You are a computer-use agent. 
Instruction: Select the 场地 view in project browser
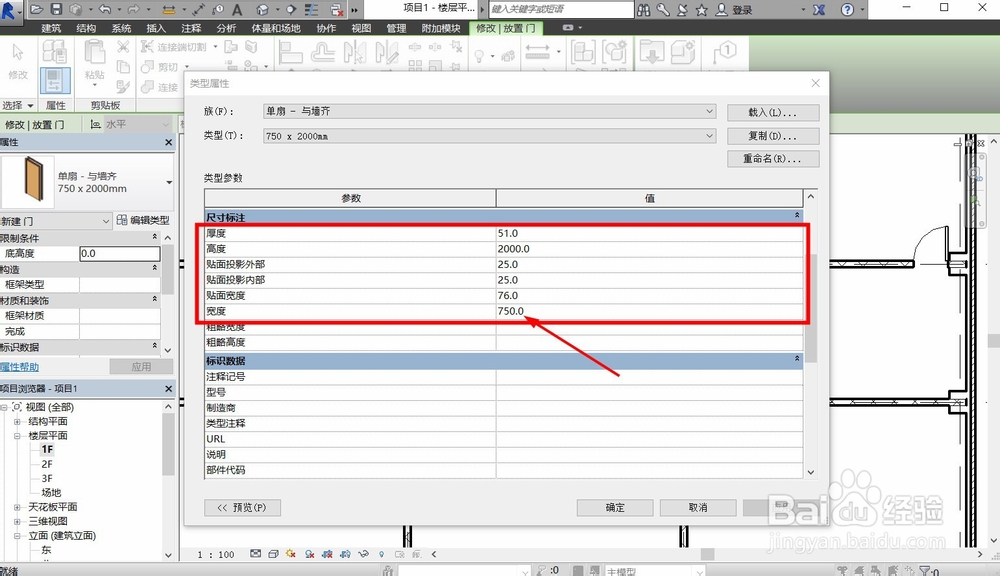[x=51, y=492]
